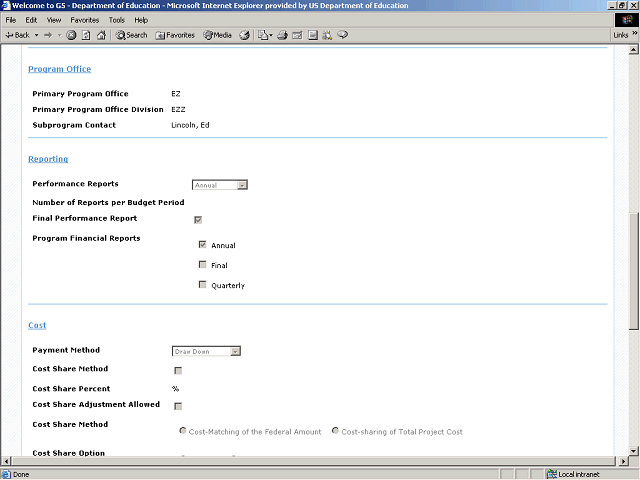
Task: Click the Internet Explorer page icon in title bar
Action: (x=5, y=5)
